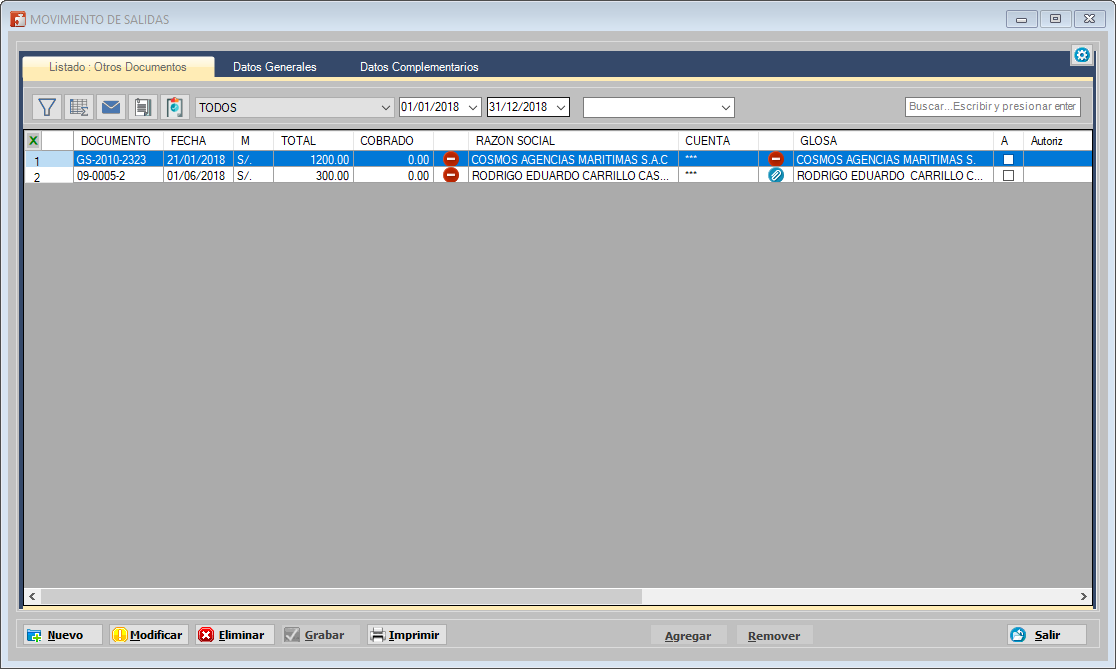1116x669 pixels.
Task: Select document GS-2010-2323 cell
Action: (x=118, y=159)
